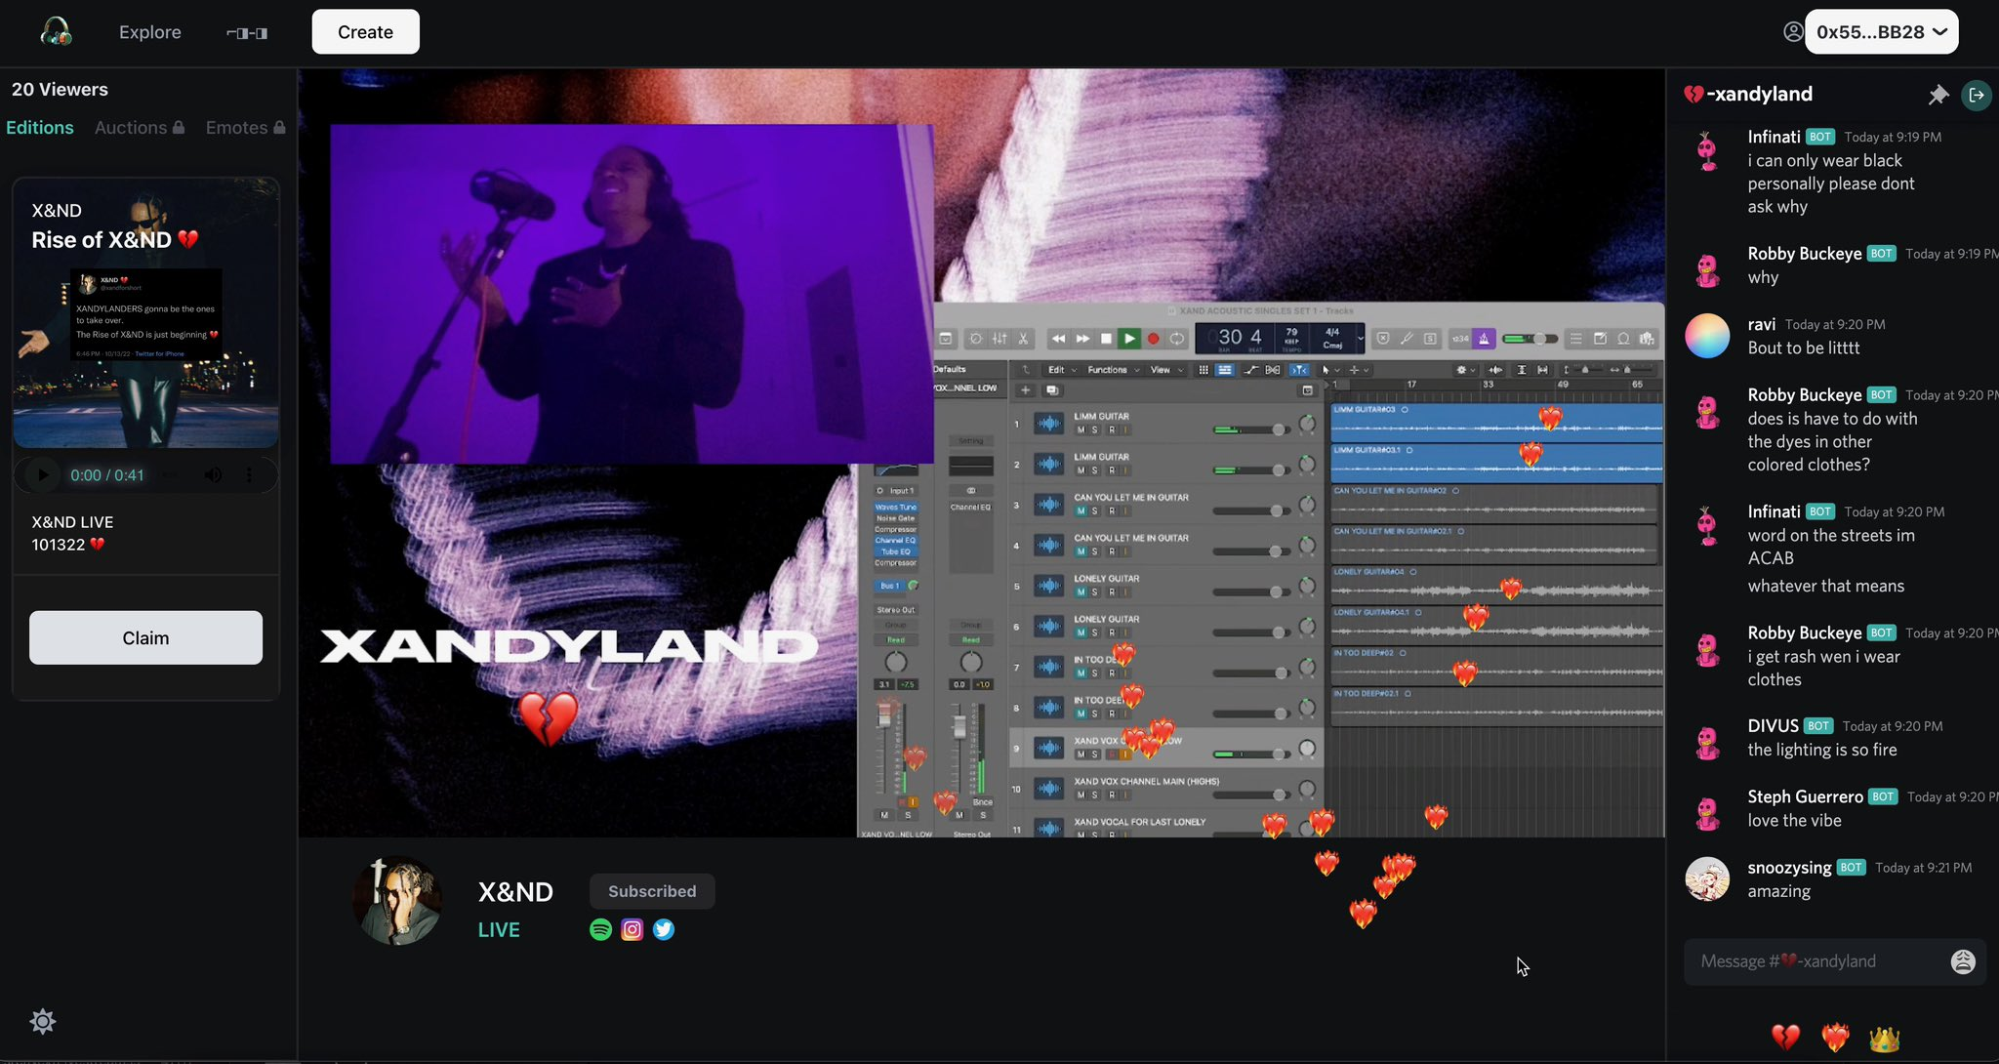Switch to the Auctions tab
The height and width of the screenshot is (1064, 1999).
pos(139,128)
